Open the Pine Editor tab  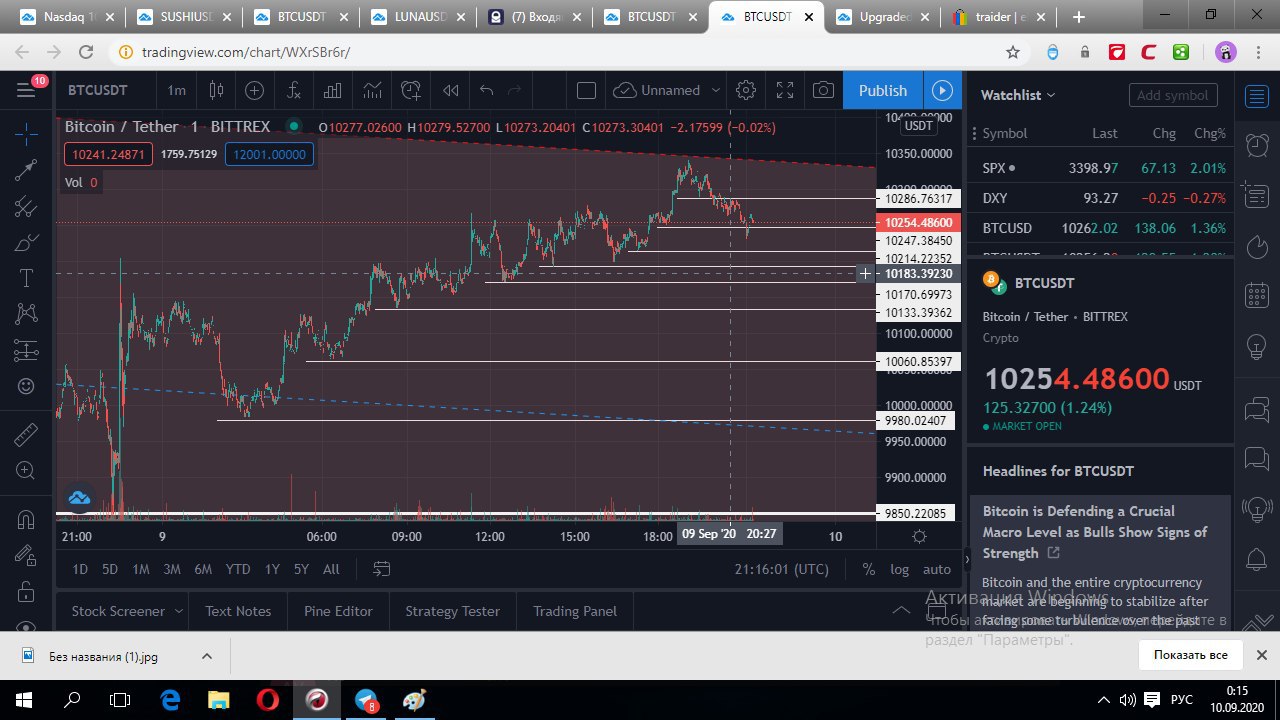click(x=338, y=611)
